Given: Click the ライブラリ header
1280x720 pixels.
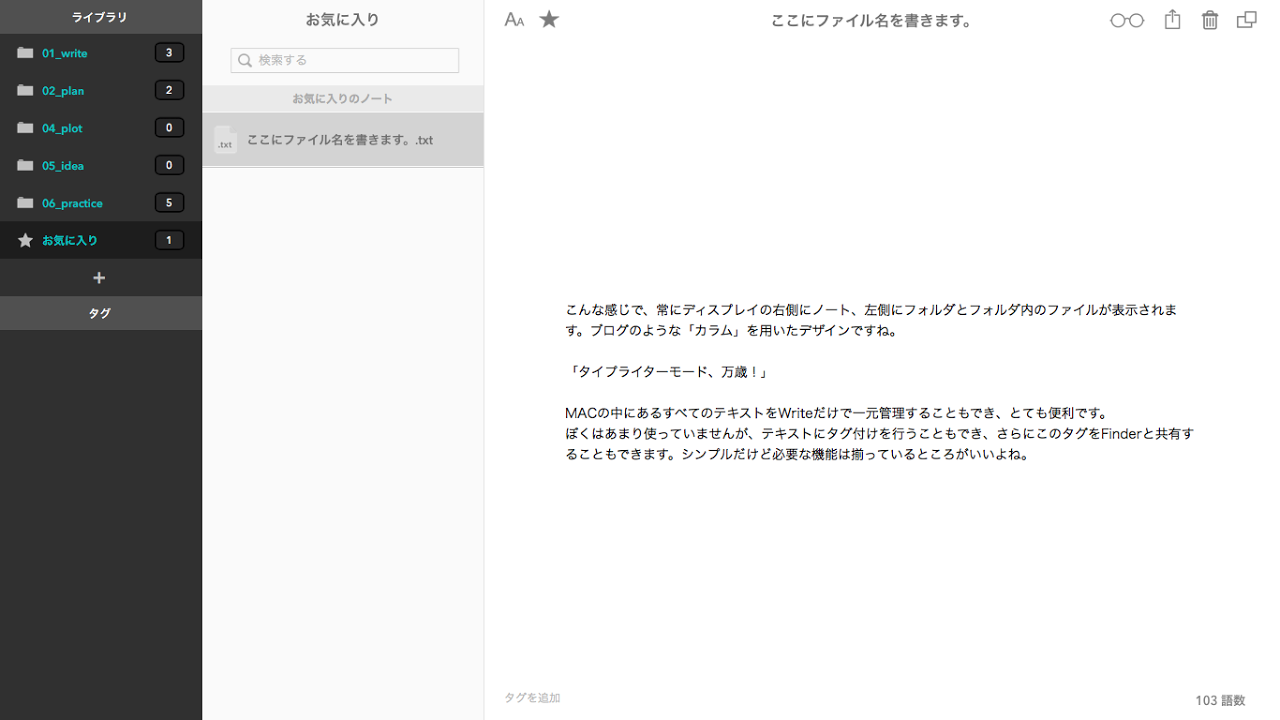Looking at the screenshot, I should coord(100,17).
